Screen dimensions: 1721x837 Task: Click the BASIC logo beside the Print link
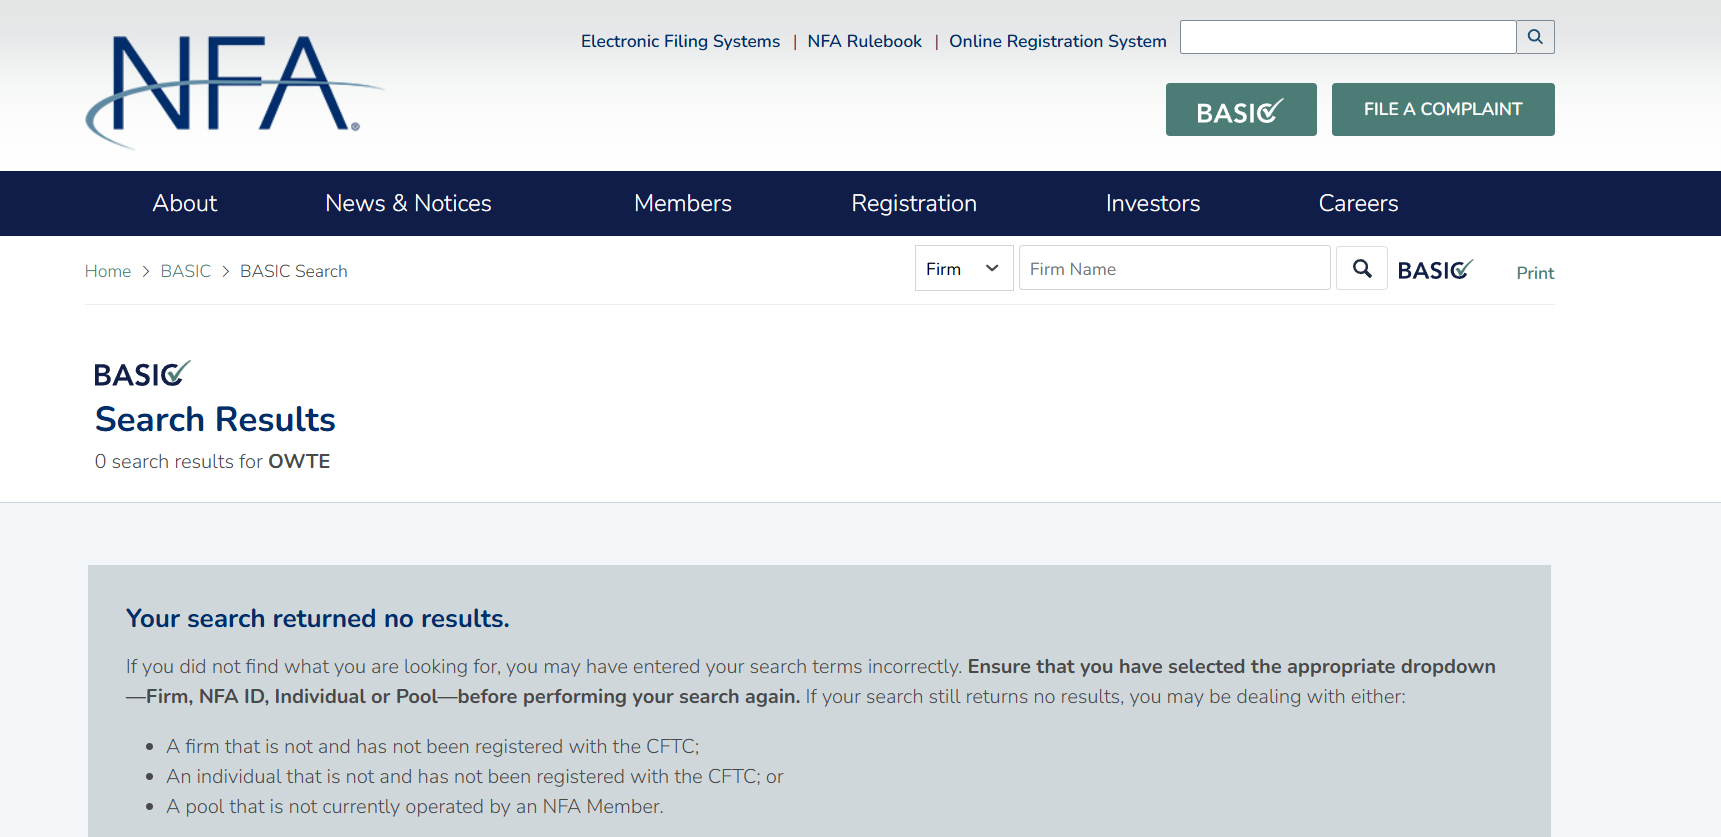(x=1436, y=270)
